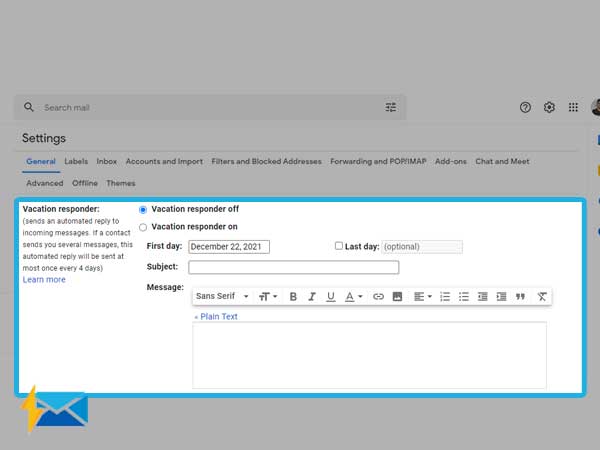
Task: Click the Message body text area
Action: pos(369,355)
